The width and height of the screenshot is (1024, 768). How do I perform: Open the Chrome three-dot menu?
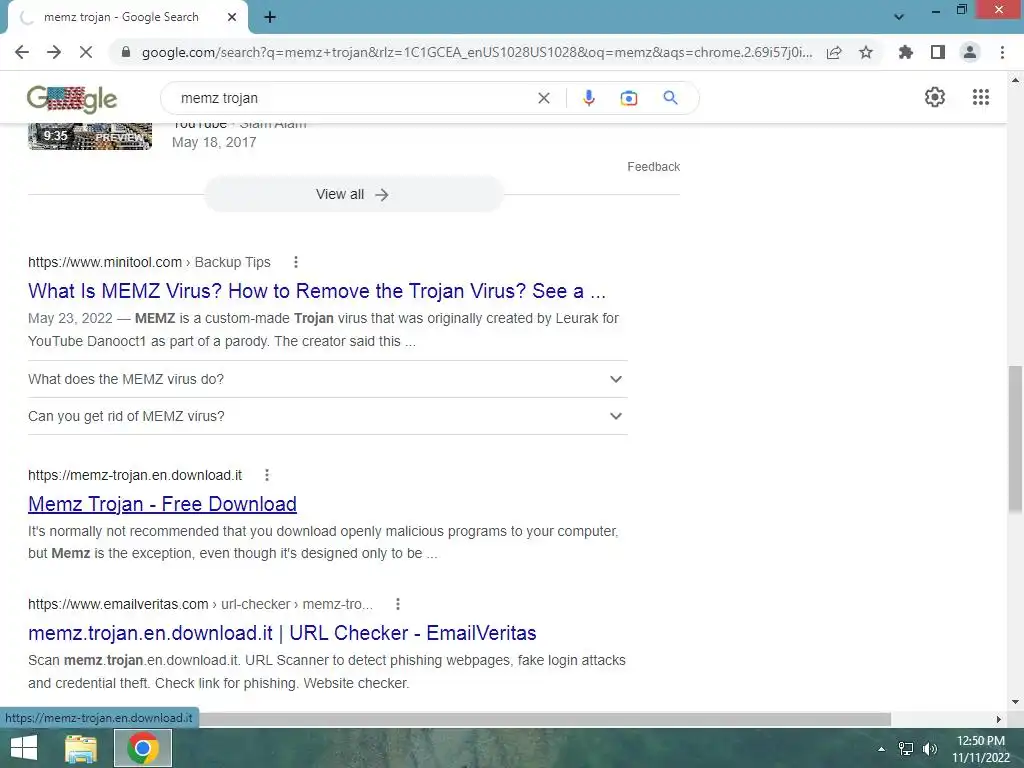1002,52
